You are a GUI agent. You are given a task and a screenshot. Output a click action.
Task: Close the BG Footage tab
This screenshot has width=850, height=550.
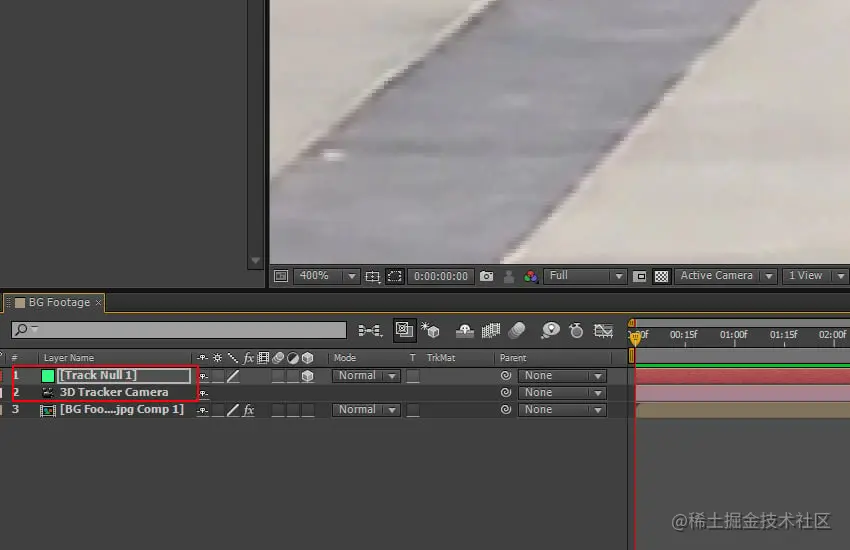(98, 303)
